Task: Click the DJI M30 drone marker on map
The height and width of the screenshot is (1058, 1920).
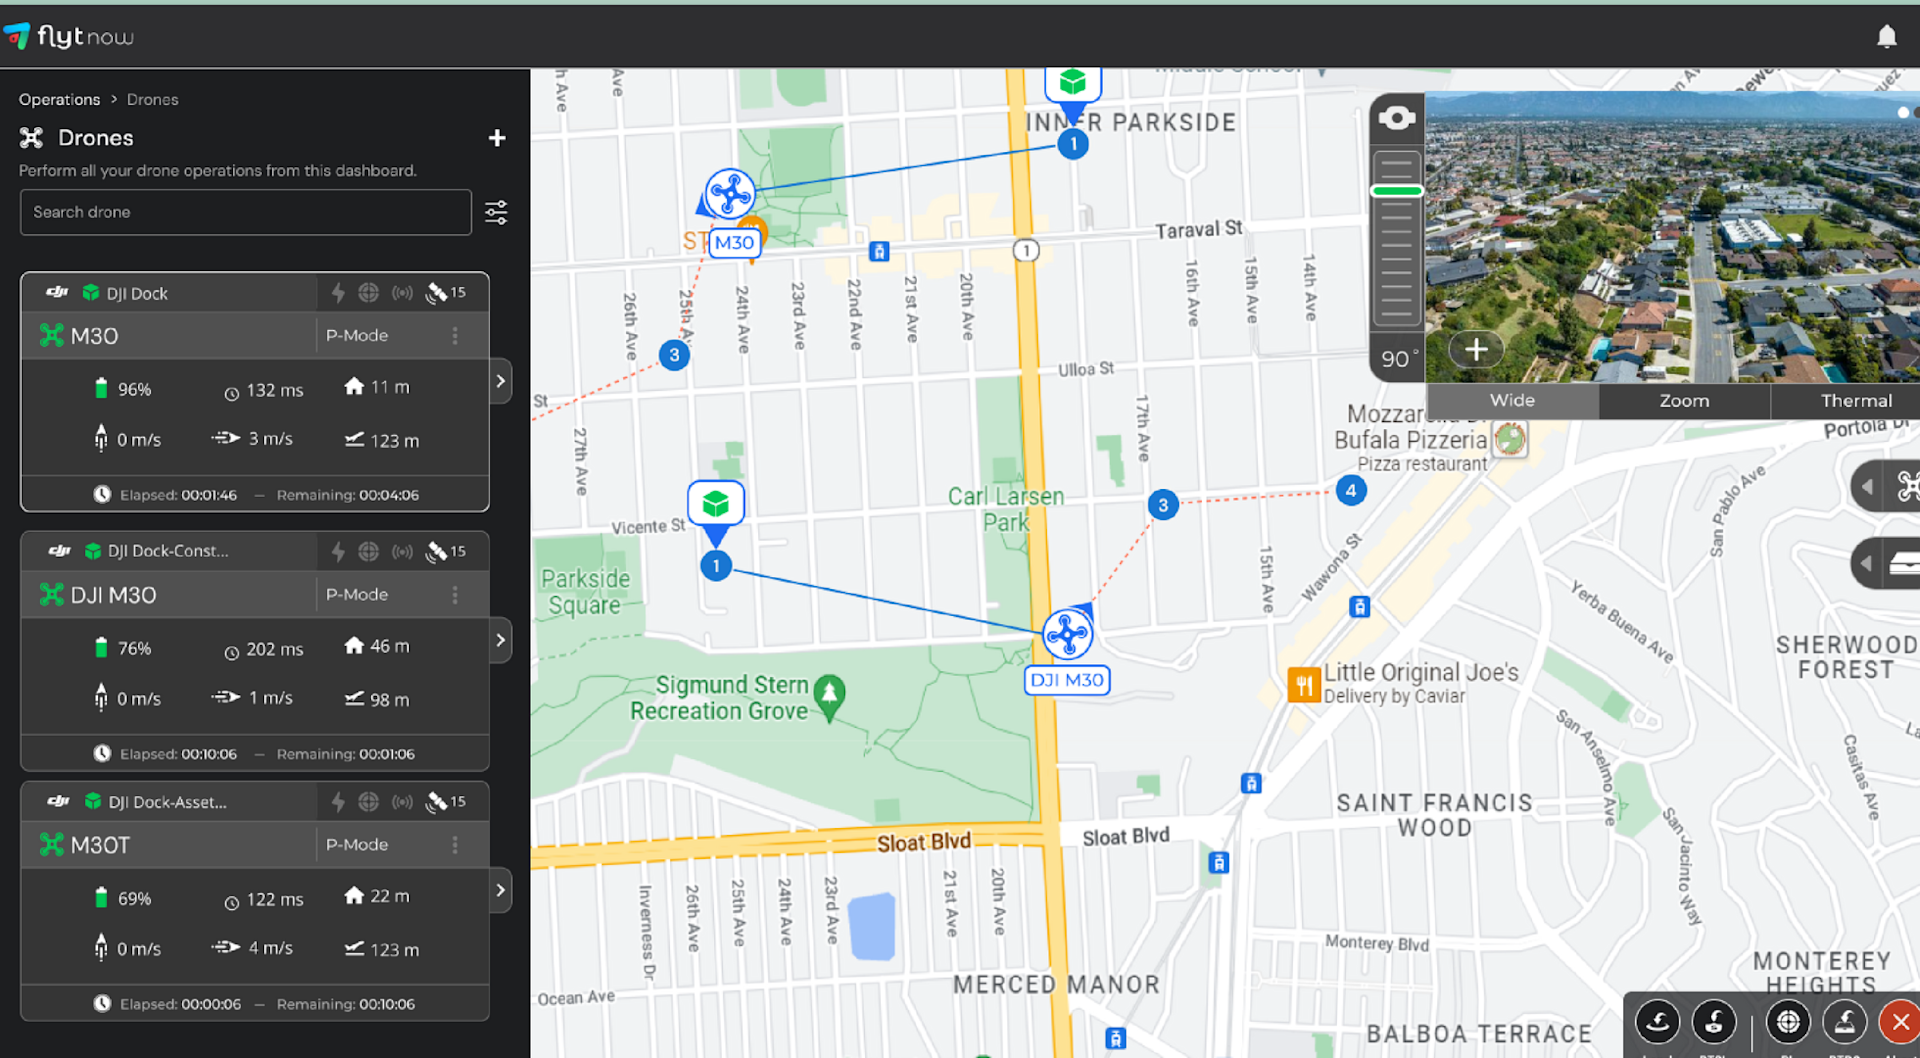Action: (x=1067, y=634)
